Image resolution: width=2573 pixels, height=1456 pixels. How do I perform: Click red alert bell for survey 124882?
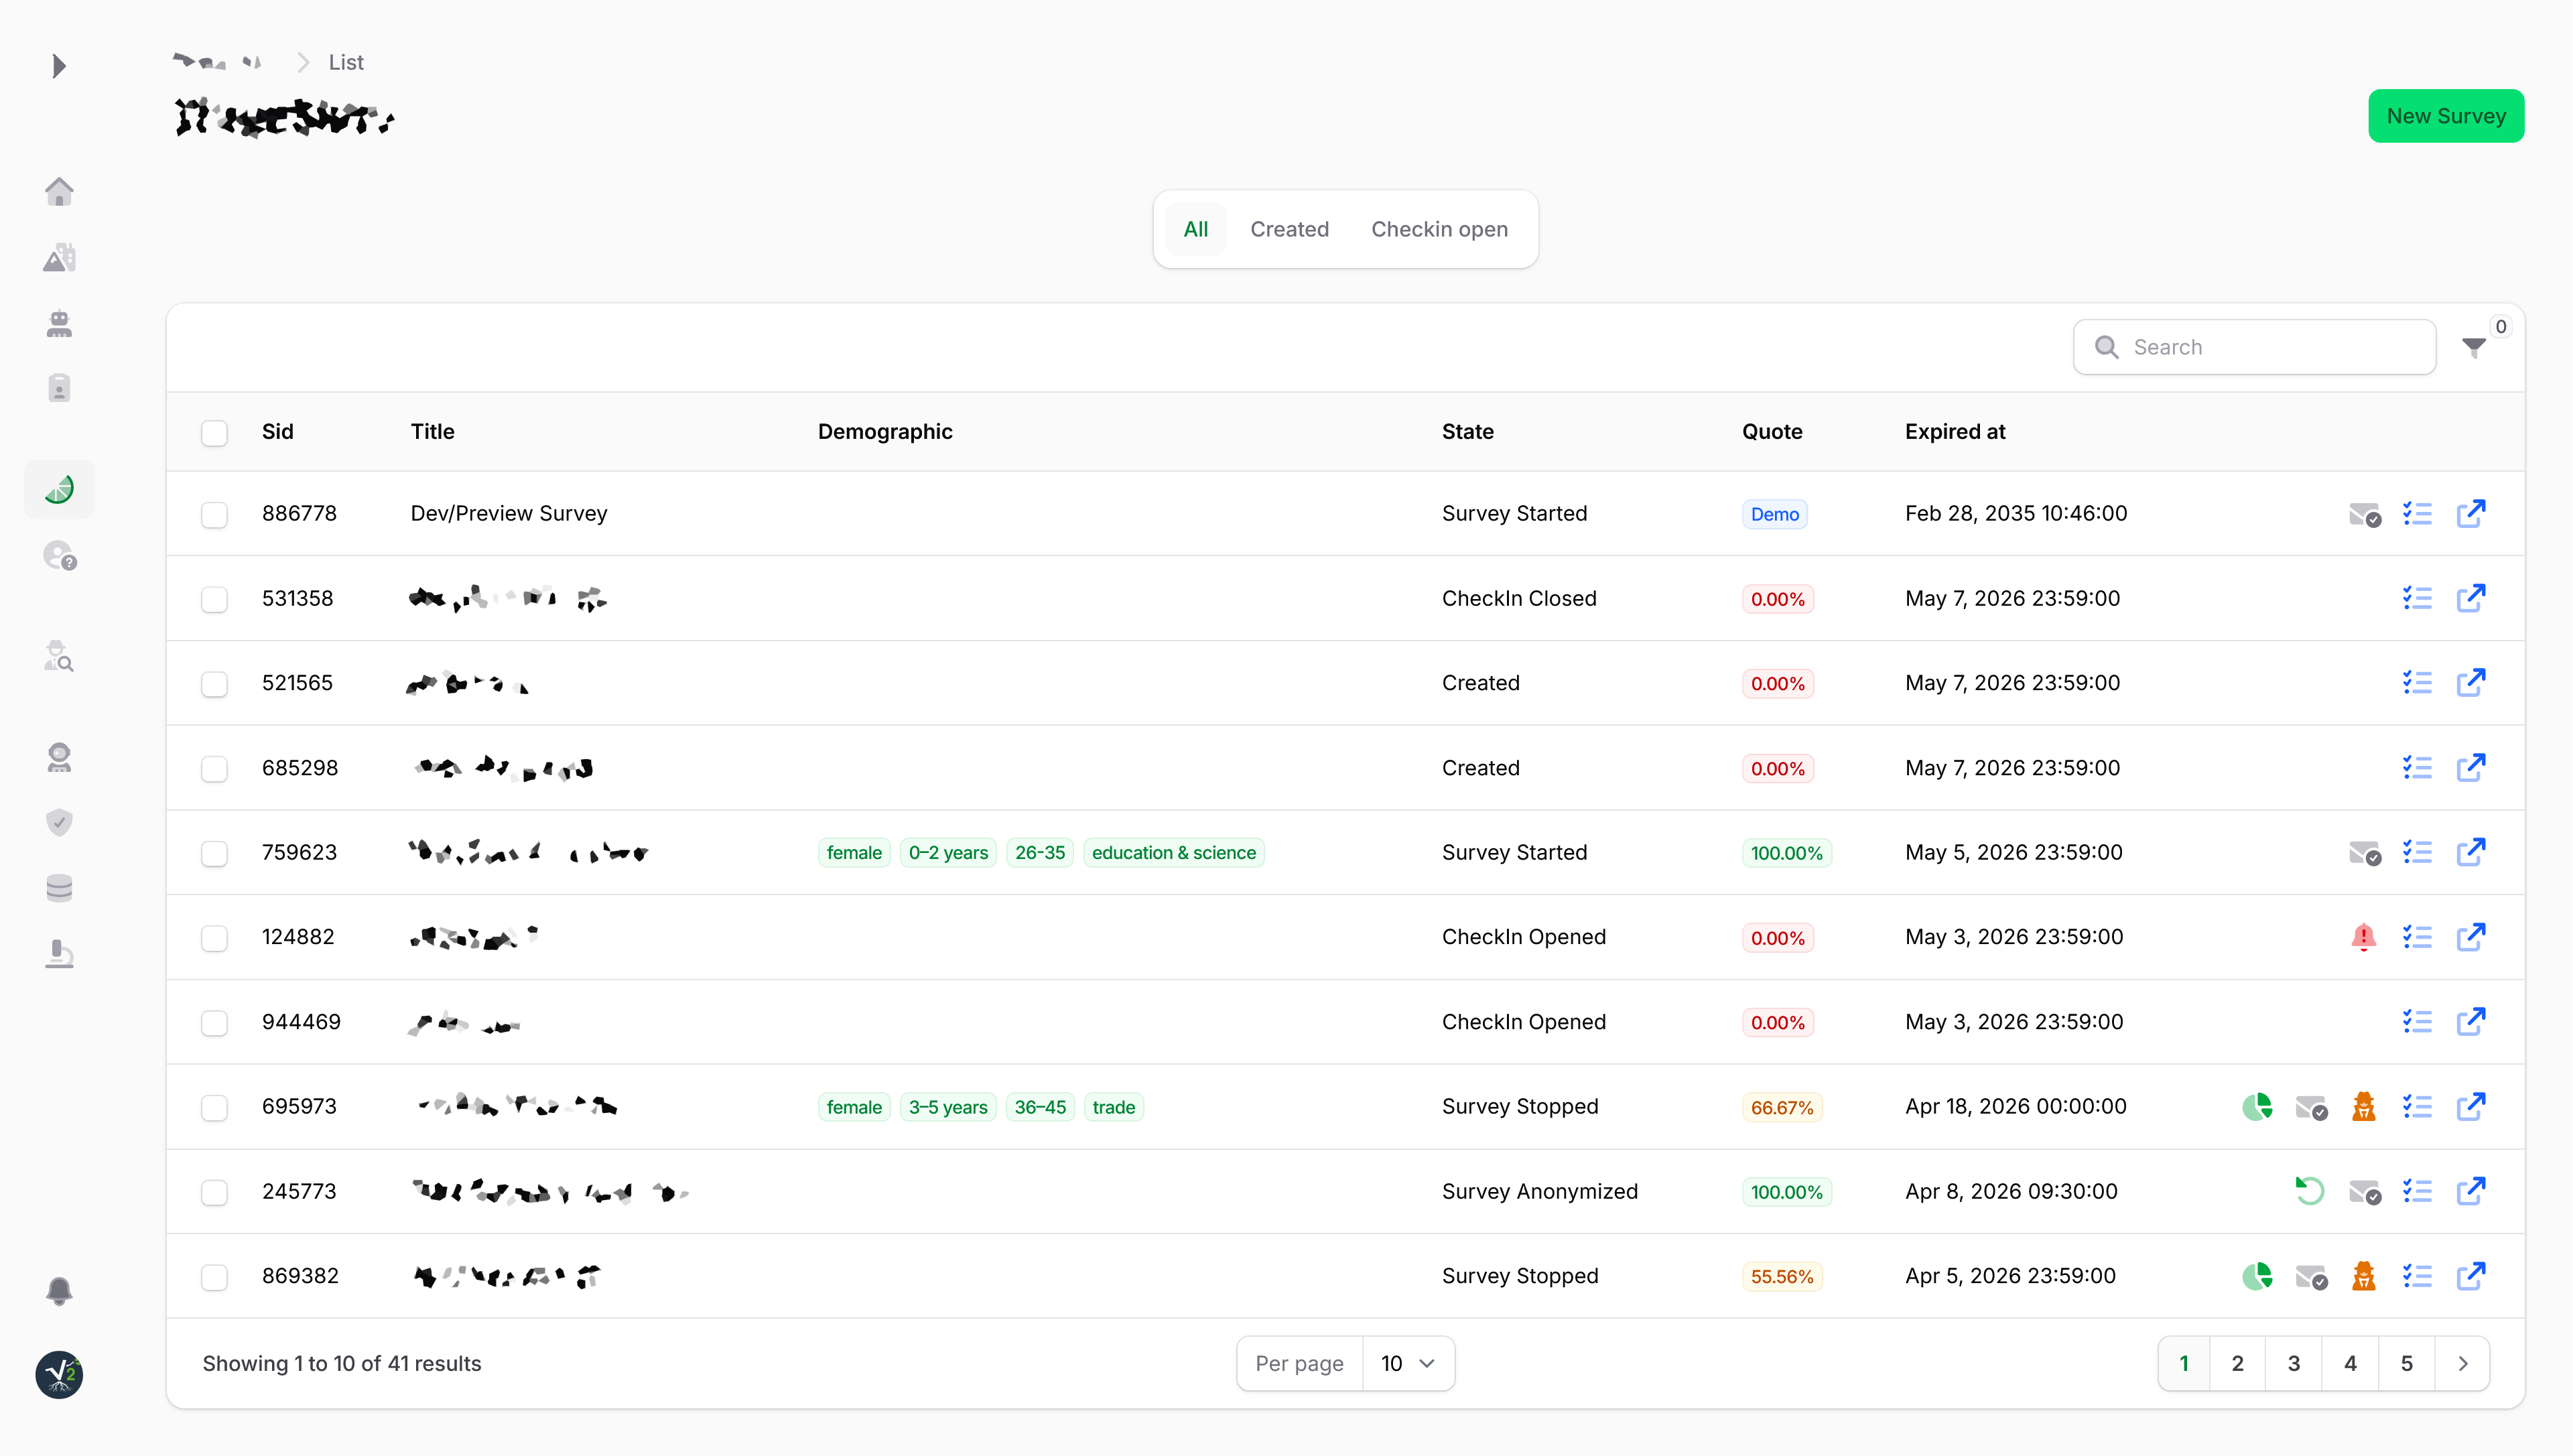coord(2363,937)
